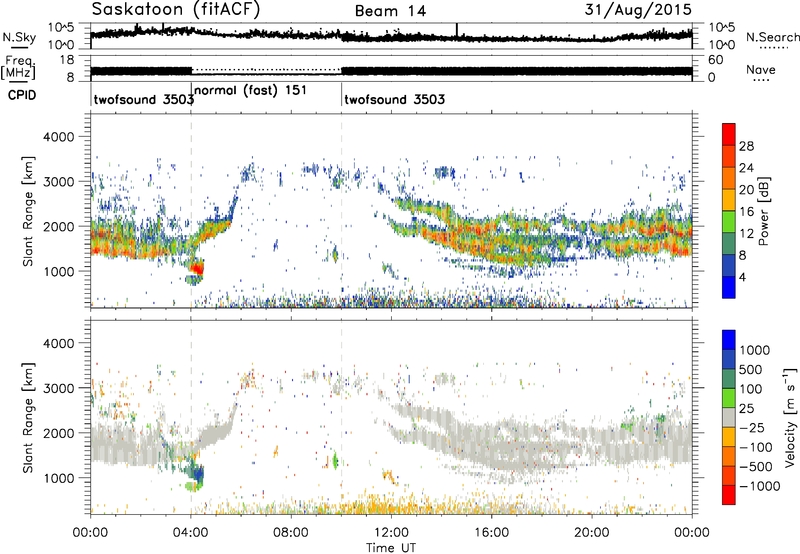Image resolution: width=800 pixels, height=554 pixels.
Task: Click the "Saskatoon (fitACF)" plot title
Action: (176, 9)
